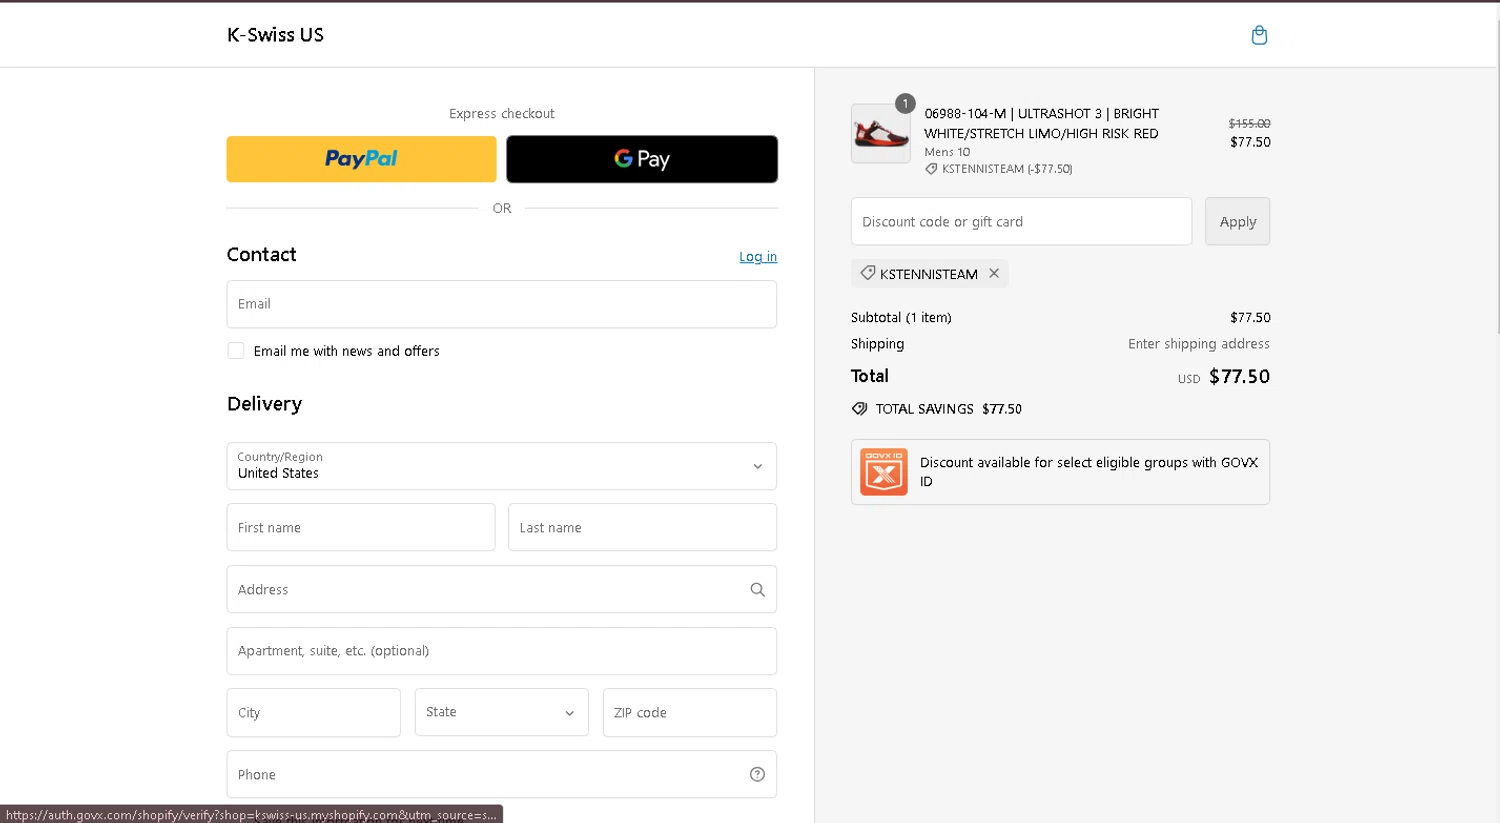Click the Total amount $77.50
This screenshot has width=1500, height=823.
tap(1239, 376)
